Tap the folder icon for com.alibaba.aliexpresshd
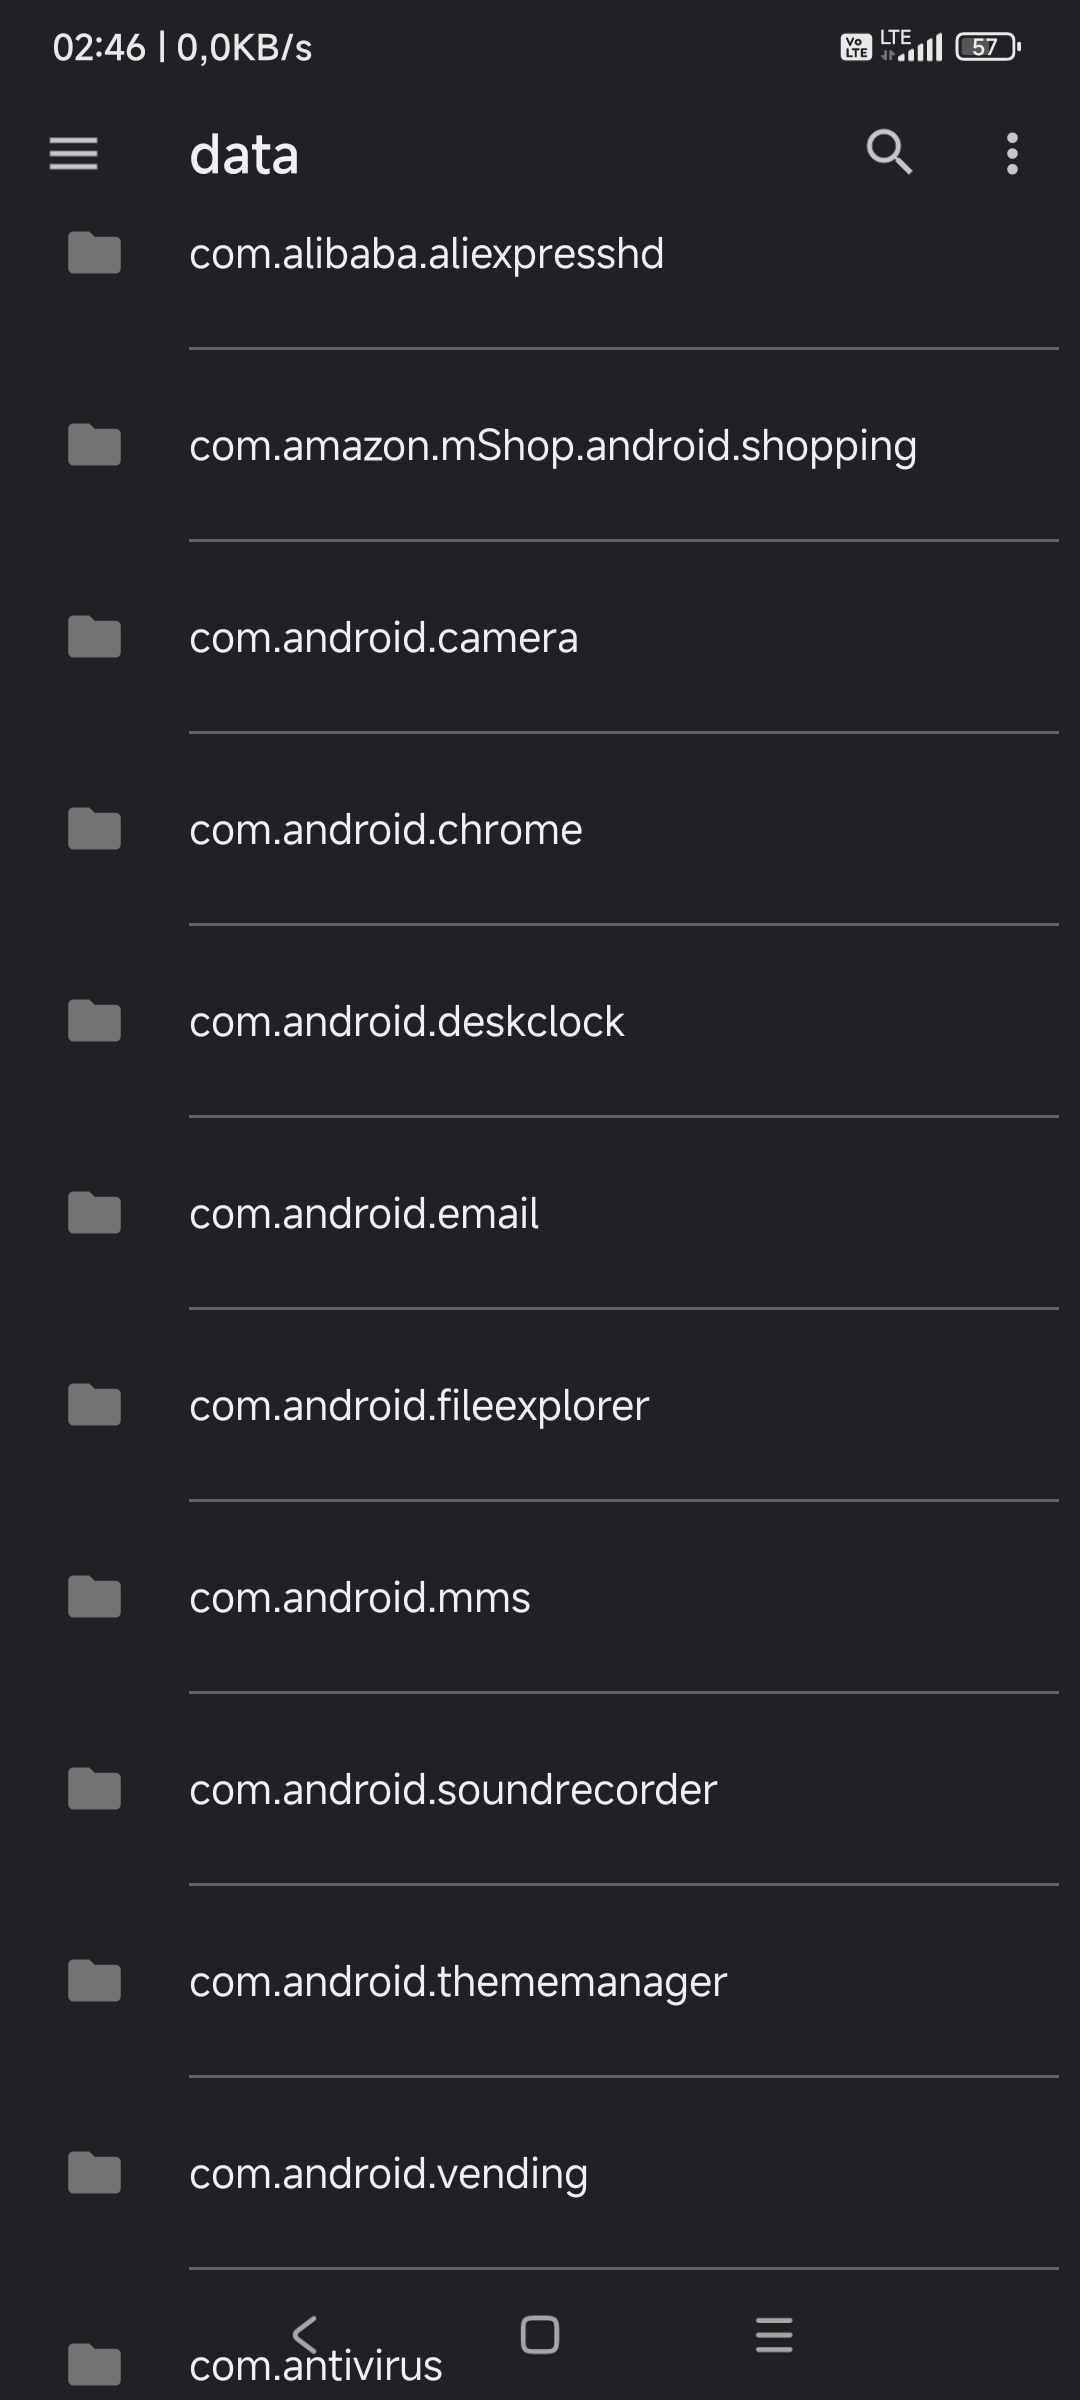The height and width of the screenshot is (2400, 1080). 94,253
